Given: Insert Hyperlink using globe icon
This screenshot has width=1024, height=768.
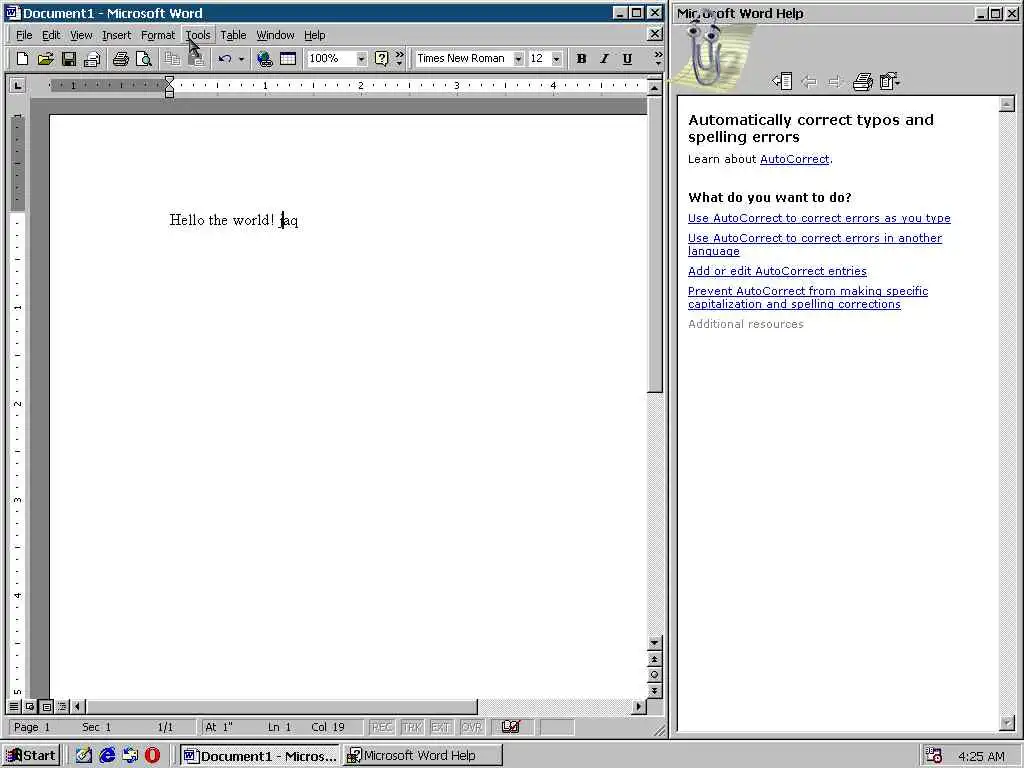Looking at the screenshot, I should (x=264, y=59).
